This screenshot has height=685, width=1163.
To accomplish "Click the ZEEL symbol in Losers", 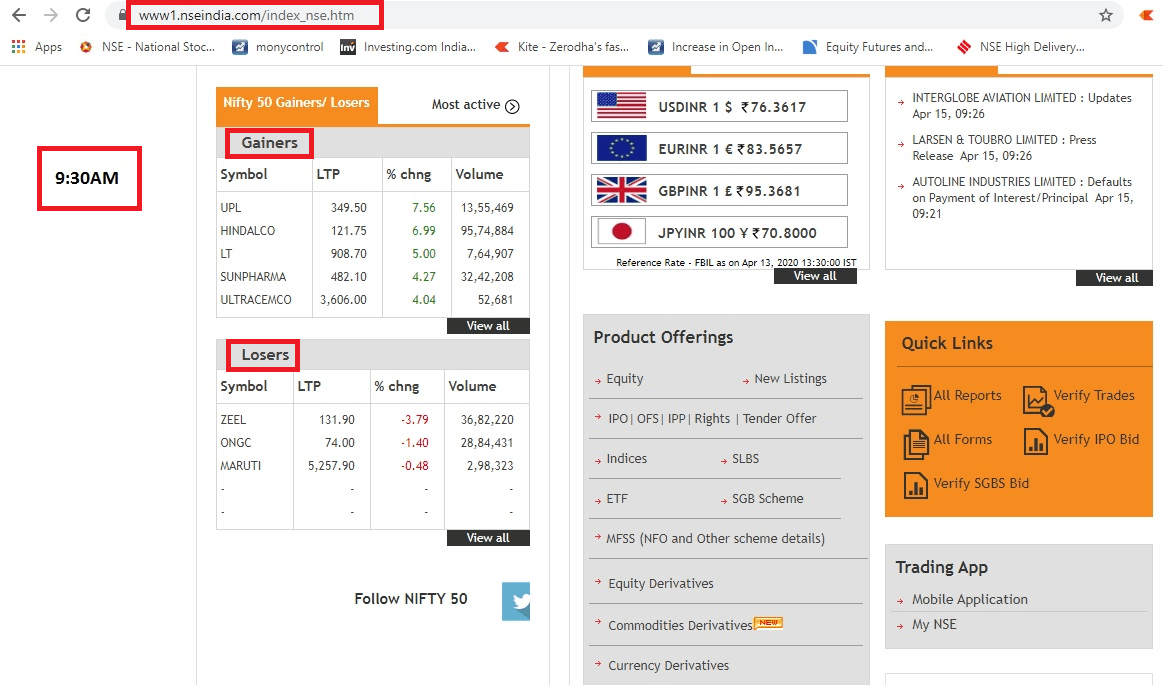I will [233, 420].
